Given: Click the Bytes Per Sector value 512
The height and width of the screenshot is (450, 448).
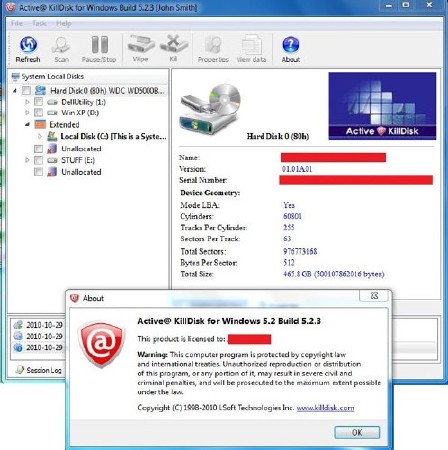Looking at the screenshot, I should (289, 262).
